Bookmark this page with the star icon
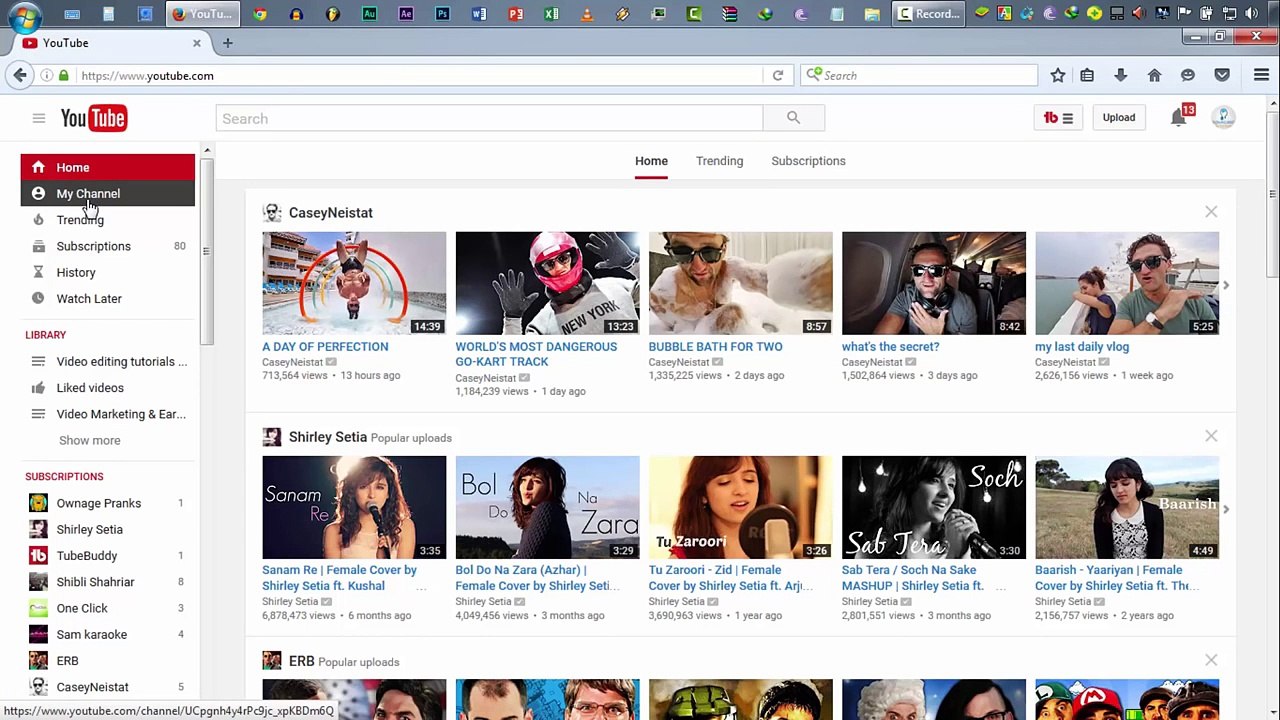This screenshot has height=720, width=1280. 1058,75
